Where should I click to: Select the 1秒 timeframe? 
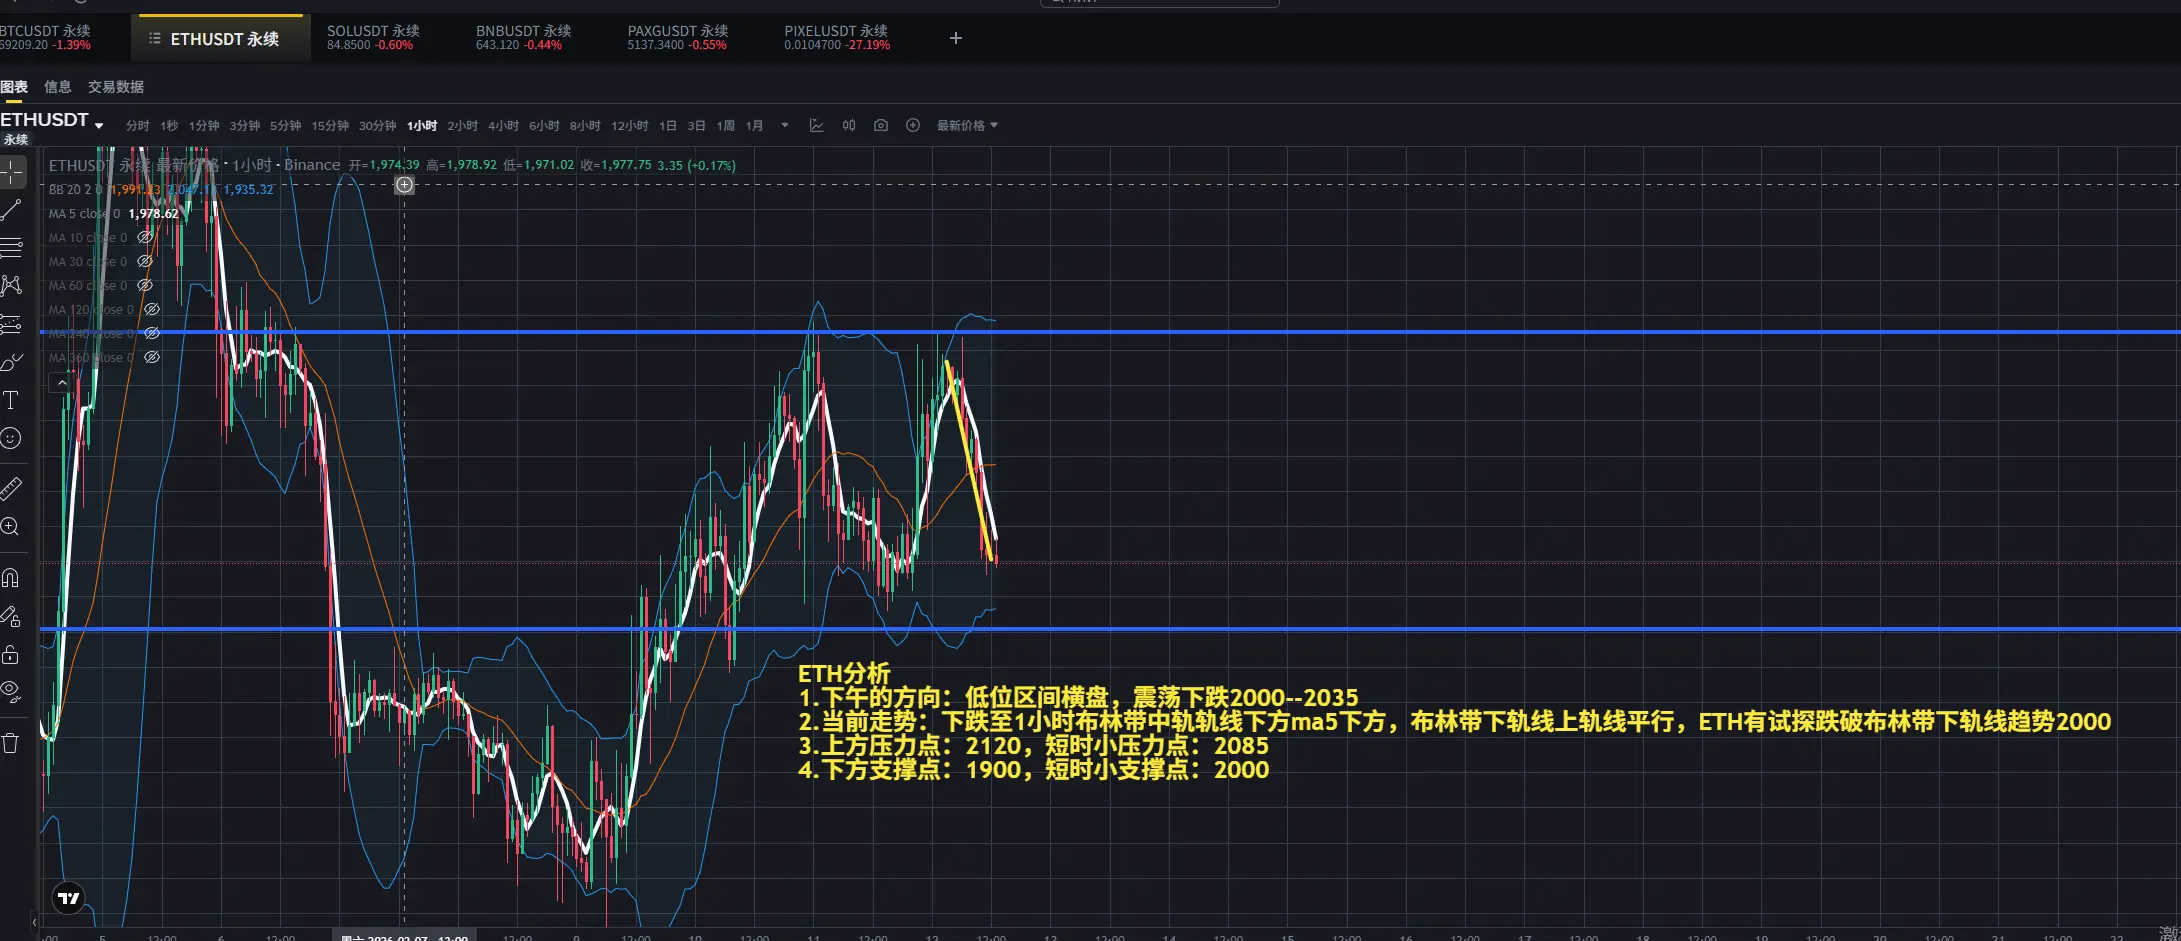[x=169, y=125]
